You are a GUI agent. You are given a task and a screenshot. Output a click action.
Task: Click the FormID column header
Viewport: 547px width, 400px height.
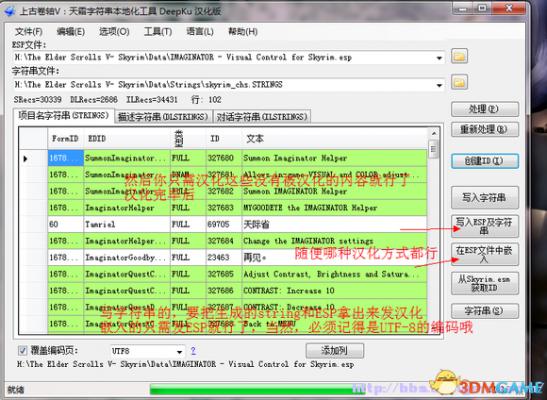[65, 139]
